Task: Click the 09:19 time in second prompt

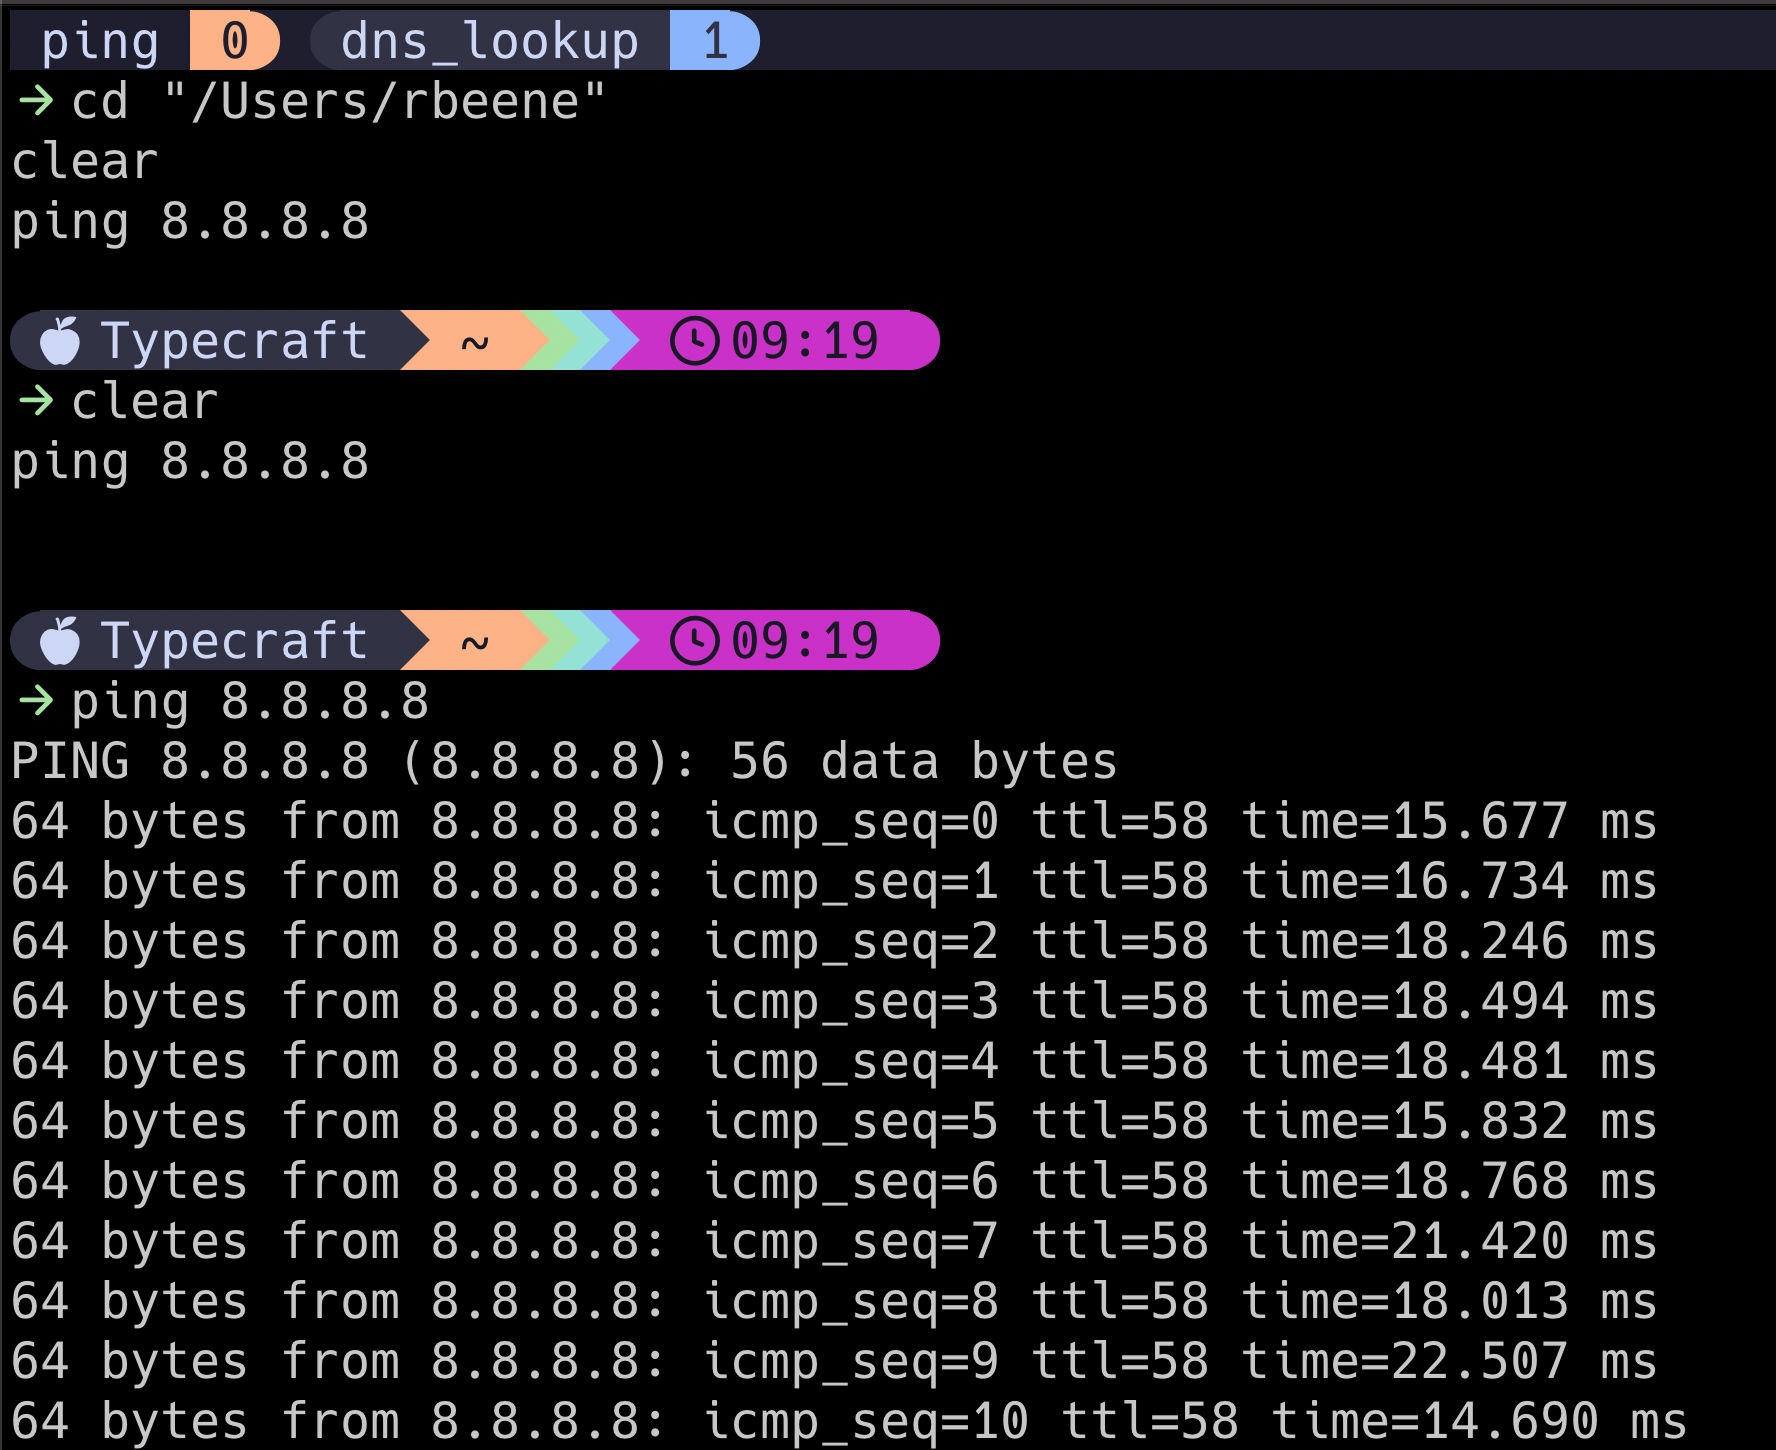Action: [805, 641]
